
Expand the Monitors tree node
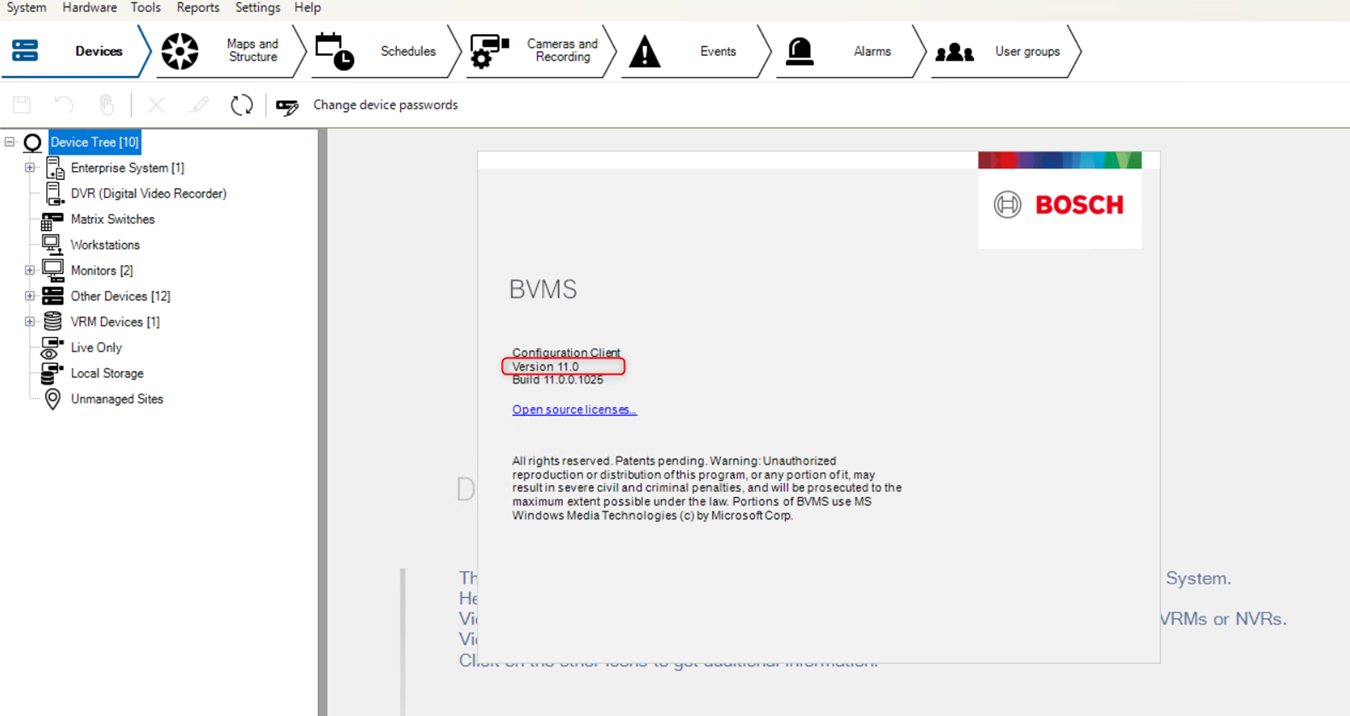[30, 271]
